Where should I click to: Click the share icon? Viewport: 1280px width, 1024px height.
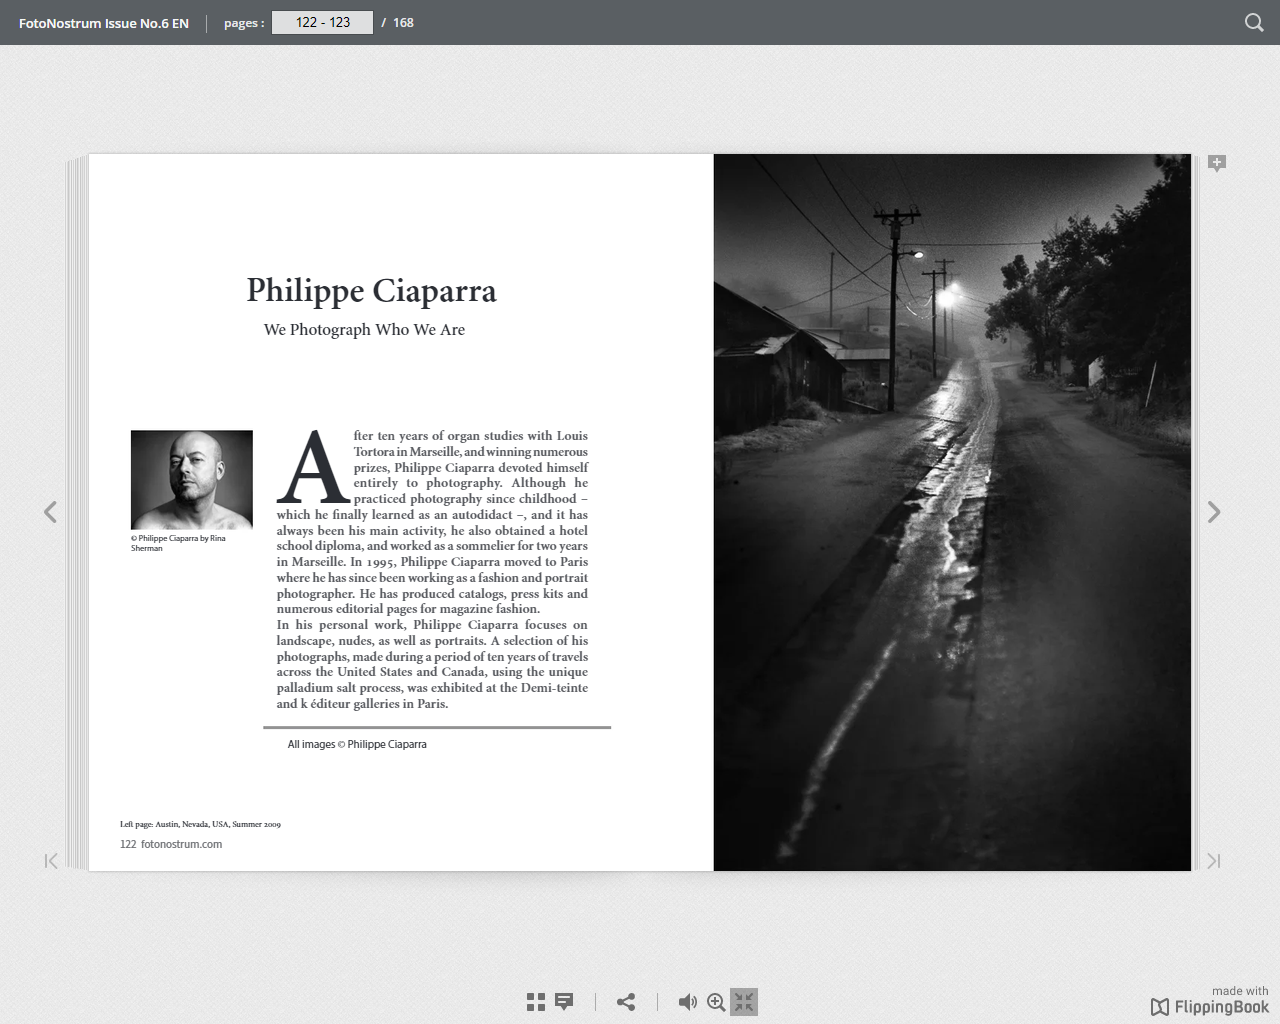(626, 1002)
